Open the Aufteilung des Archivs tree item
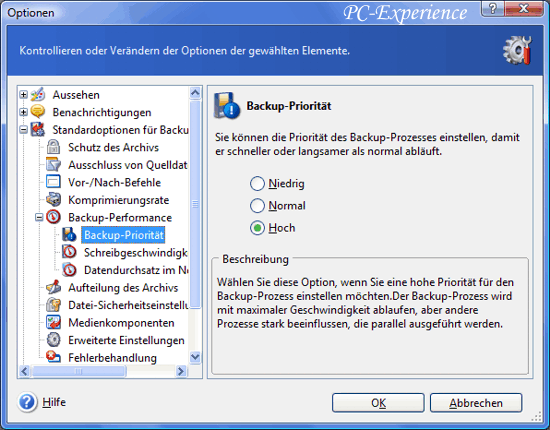 point(123,288)
